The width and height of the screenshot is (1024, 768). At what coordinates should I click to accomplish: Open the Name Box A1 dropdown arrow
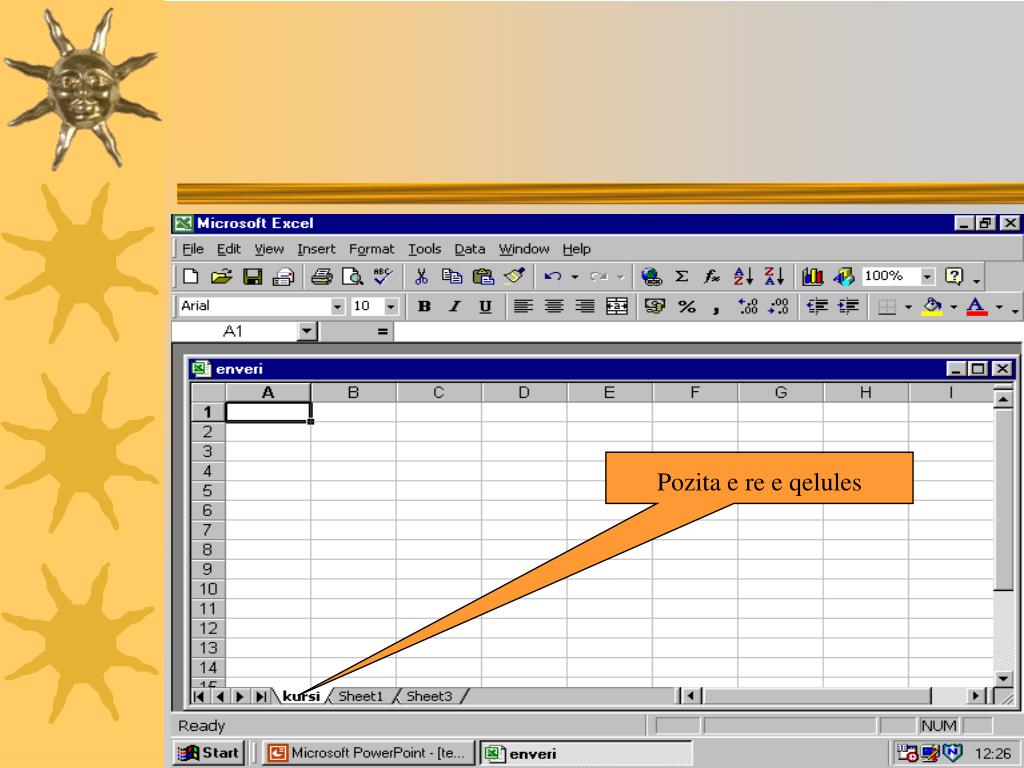306,331
